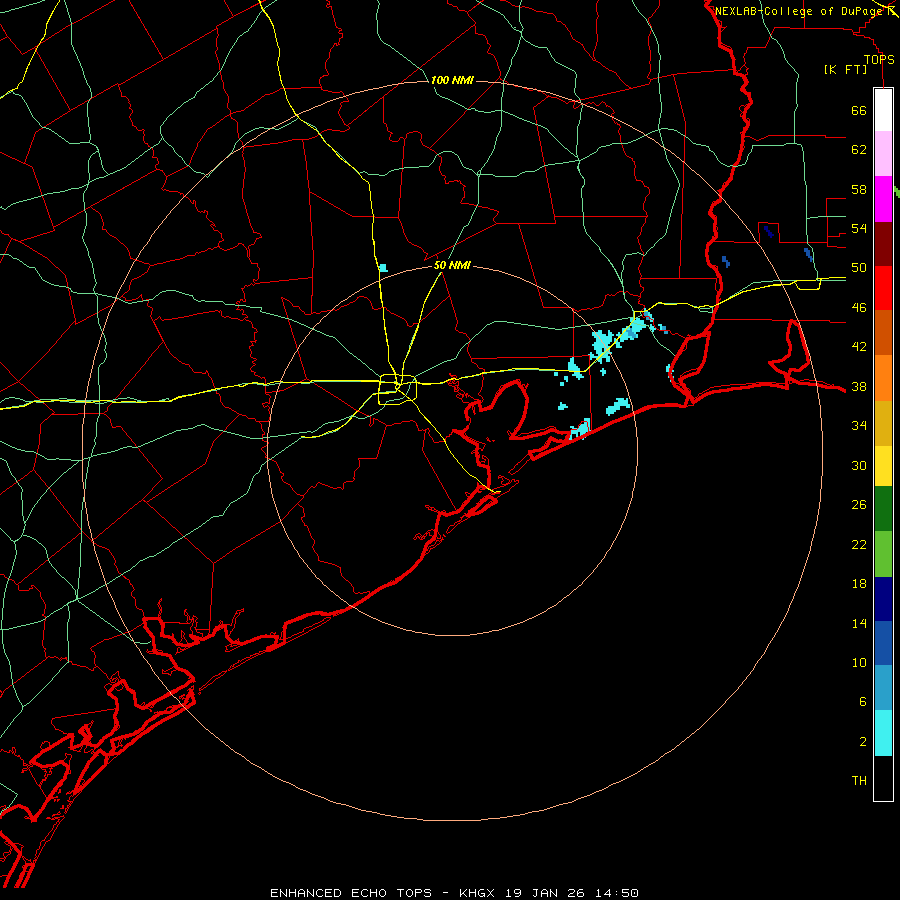Screen dimensions: 900x900
Task: Click legend value "26"
Action: pyautogui.click(x=859, y=505)
